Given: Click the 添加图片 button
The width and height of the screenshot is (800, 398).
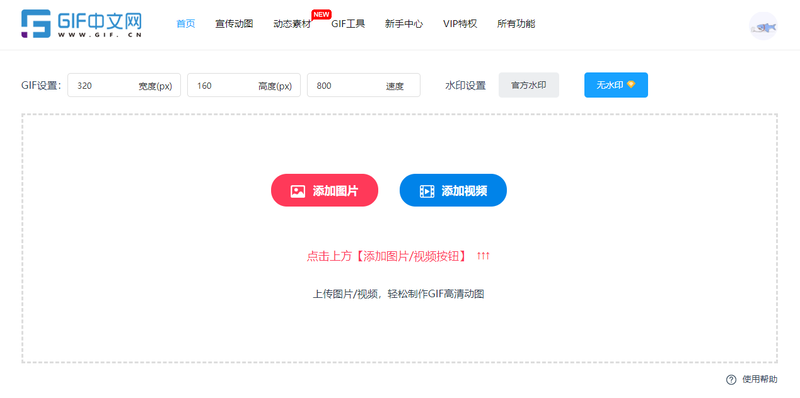Looking at the screenshot, I should coord(324,190).
